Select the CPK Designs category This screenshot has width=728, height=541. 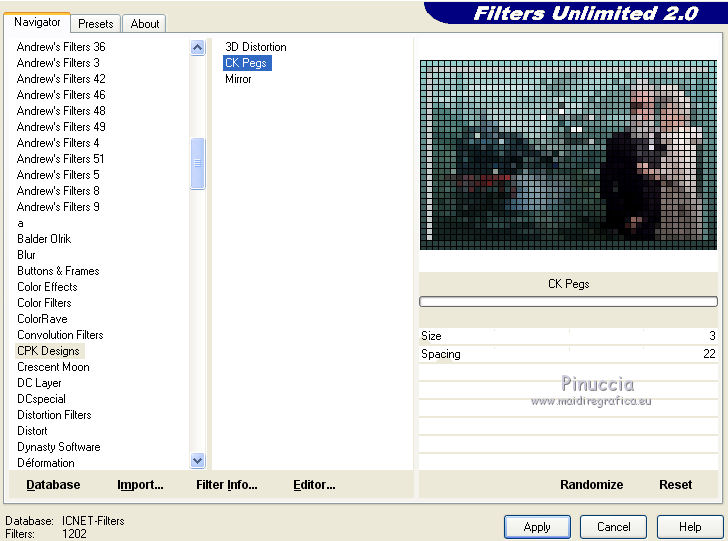(x=48, y=351)
